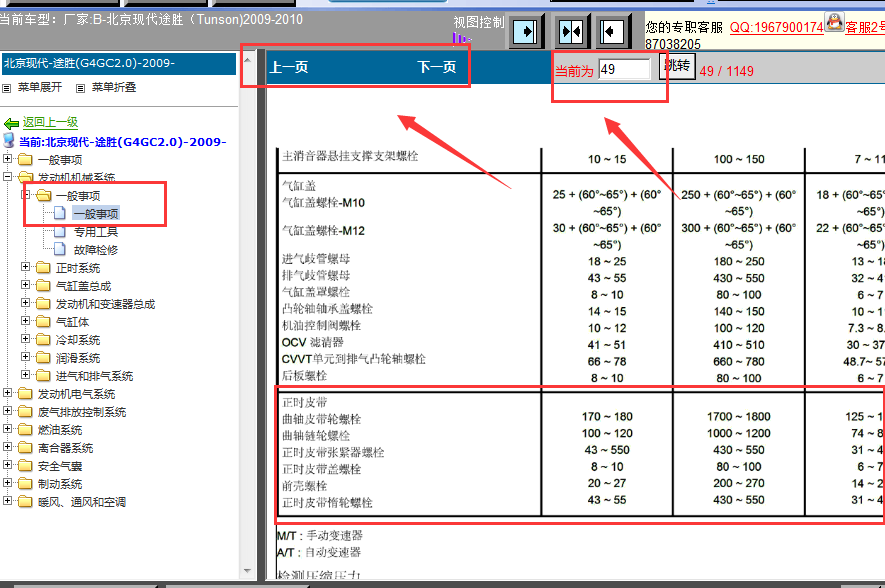Screen dimensions: 885x588
Task: Click the QQ penguin customer service icon
Action: (x=834, y=23)
